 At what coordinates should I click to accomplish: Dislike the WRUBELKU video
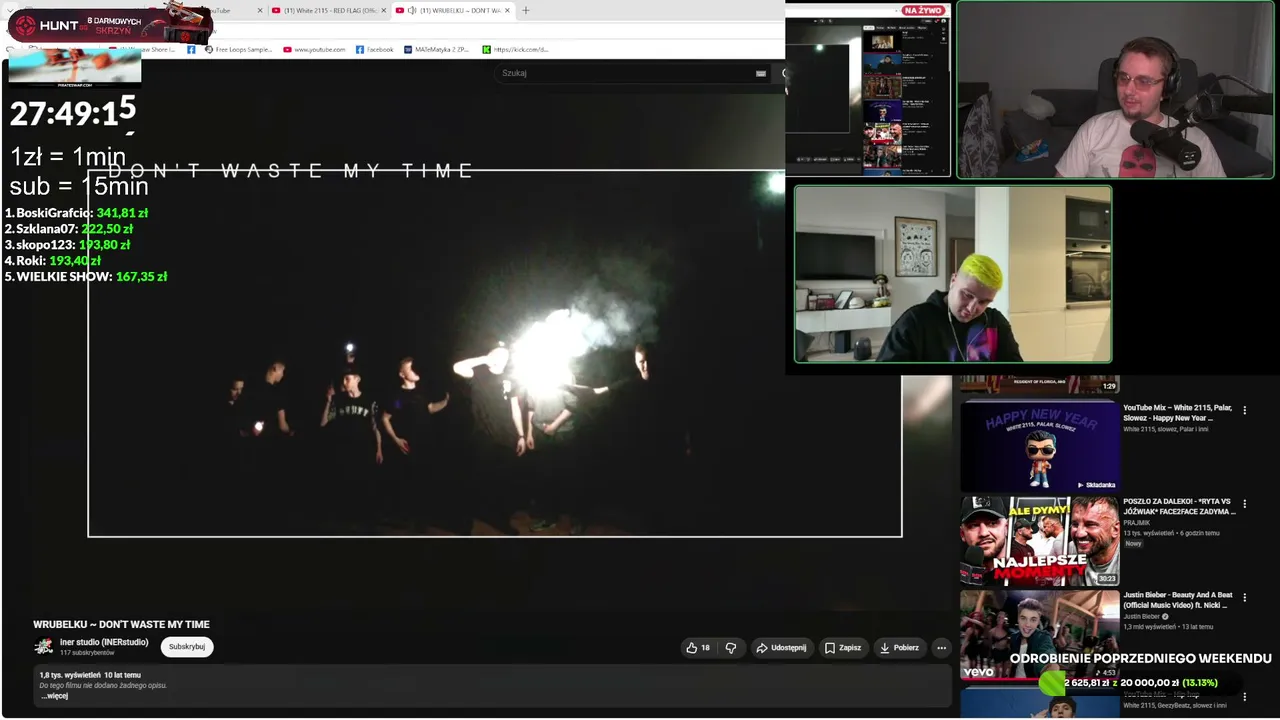click(731, 648)
